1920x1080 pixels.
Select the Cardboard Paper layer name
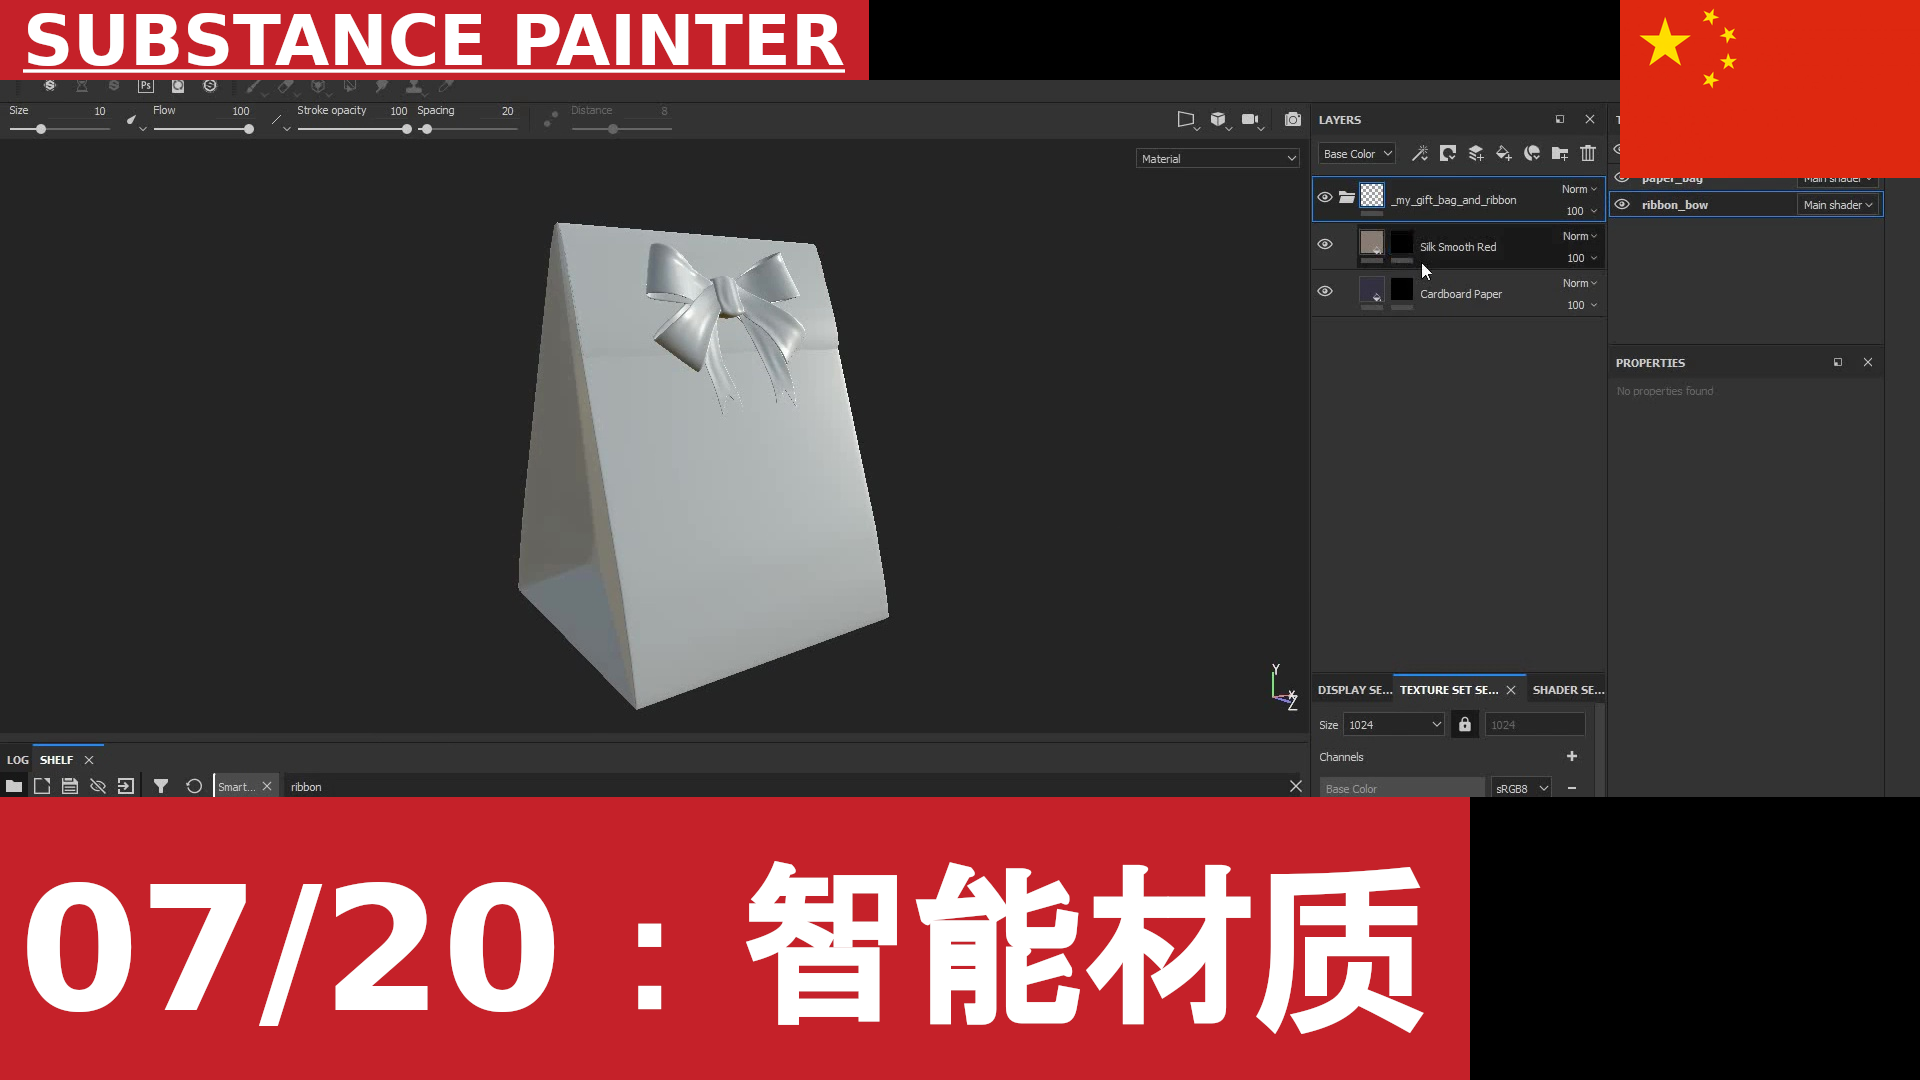click(x=1461, y=294)
